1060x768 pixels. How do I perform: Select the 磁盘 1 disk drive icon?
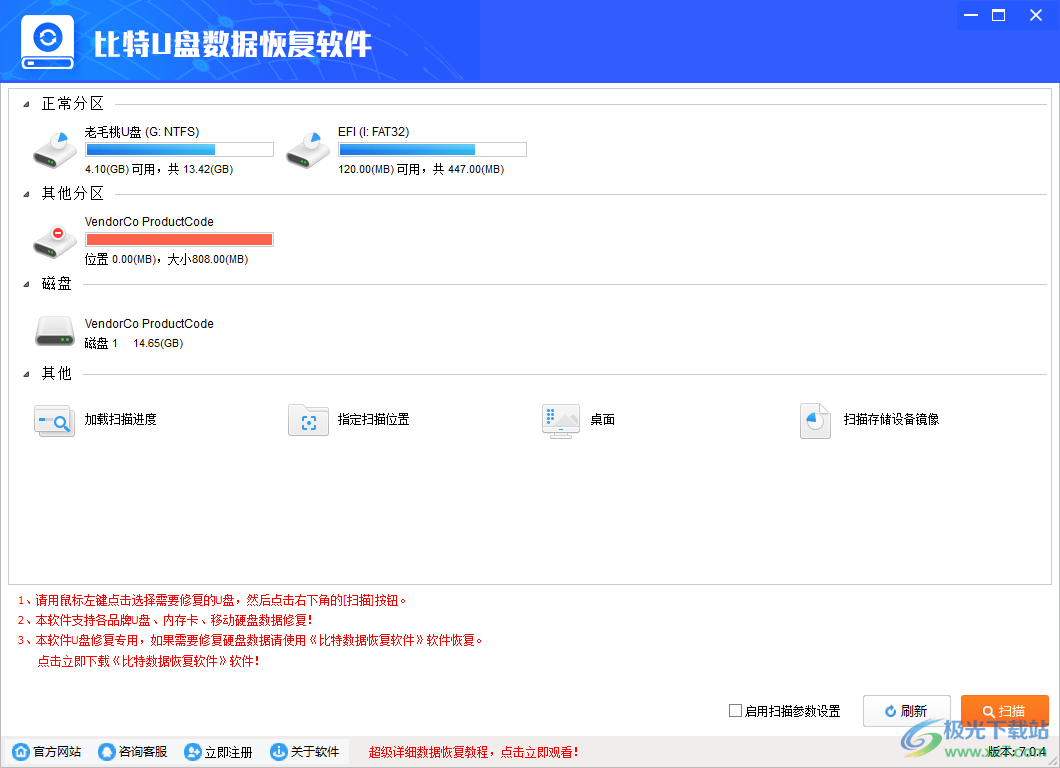55,332
